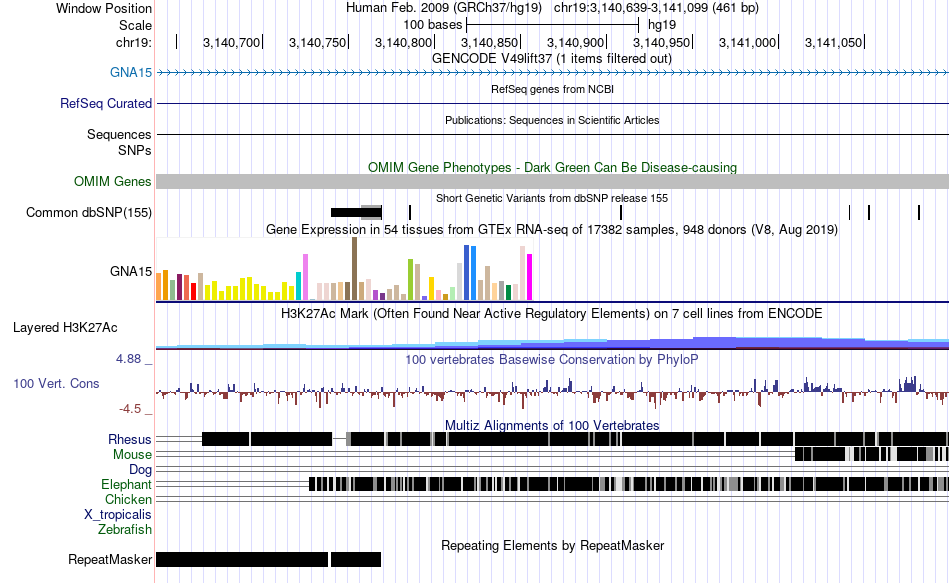
Task: Click '100 vertebrates Basewise Conservation by PhyloP'
Action: [552, 359]
